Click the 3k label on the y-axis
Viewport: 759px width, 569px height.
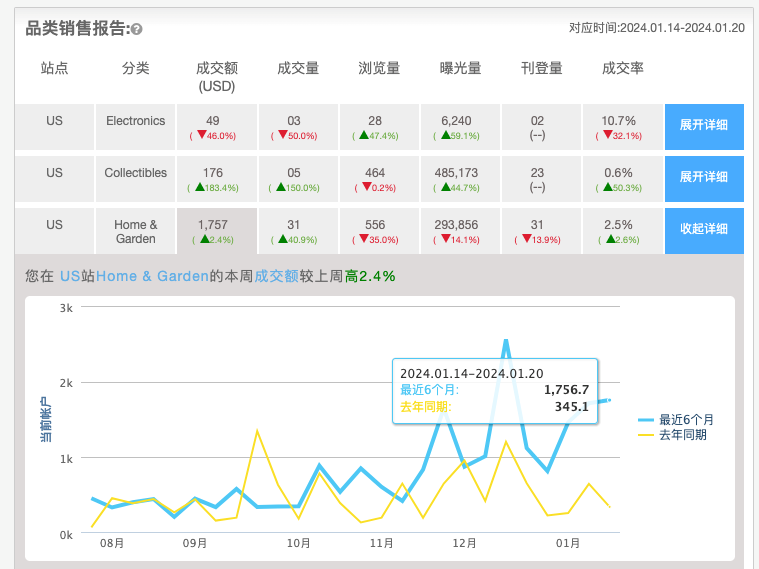pos(66,308)
